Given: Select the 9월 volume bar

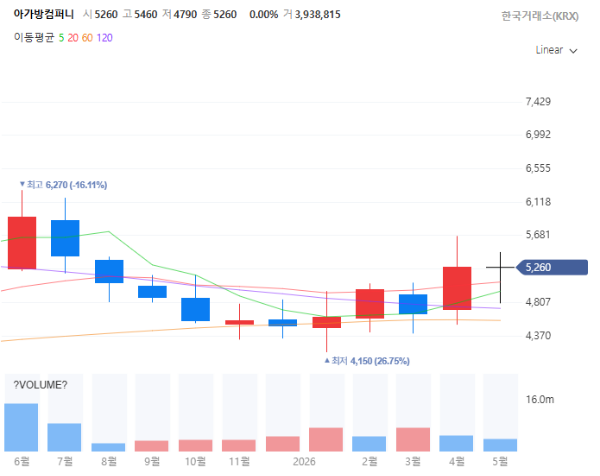Looking at the screenshot, I should (x=152, y=446).
